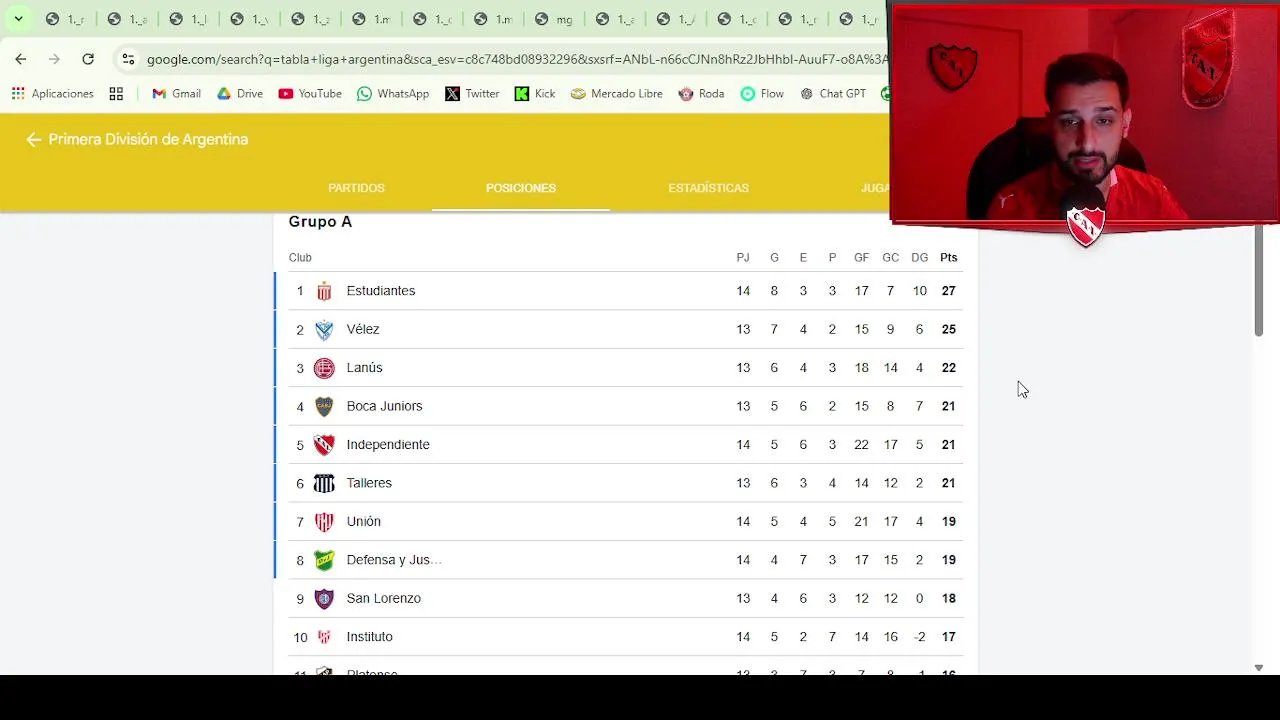The height and width of the screenshot is (720, 1280).
Task: Click the page vertical scrollbar thumb
Action: (1259, 280)
